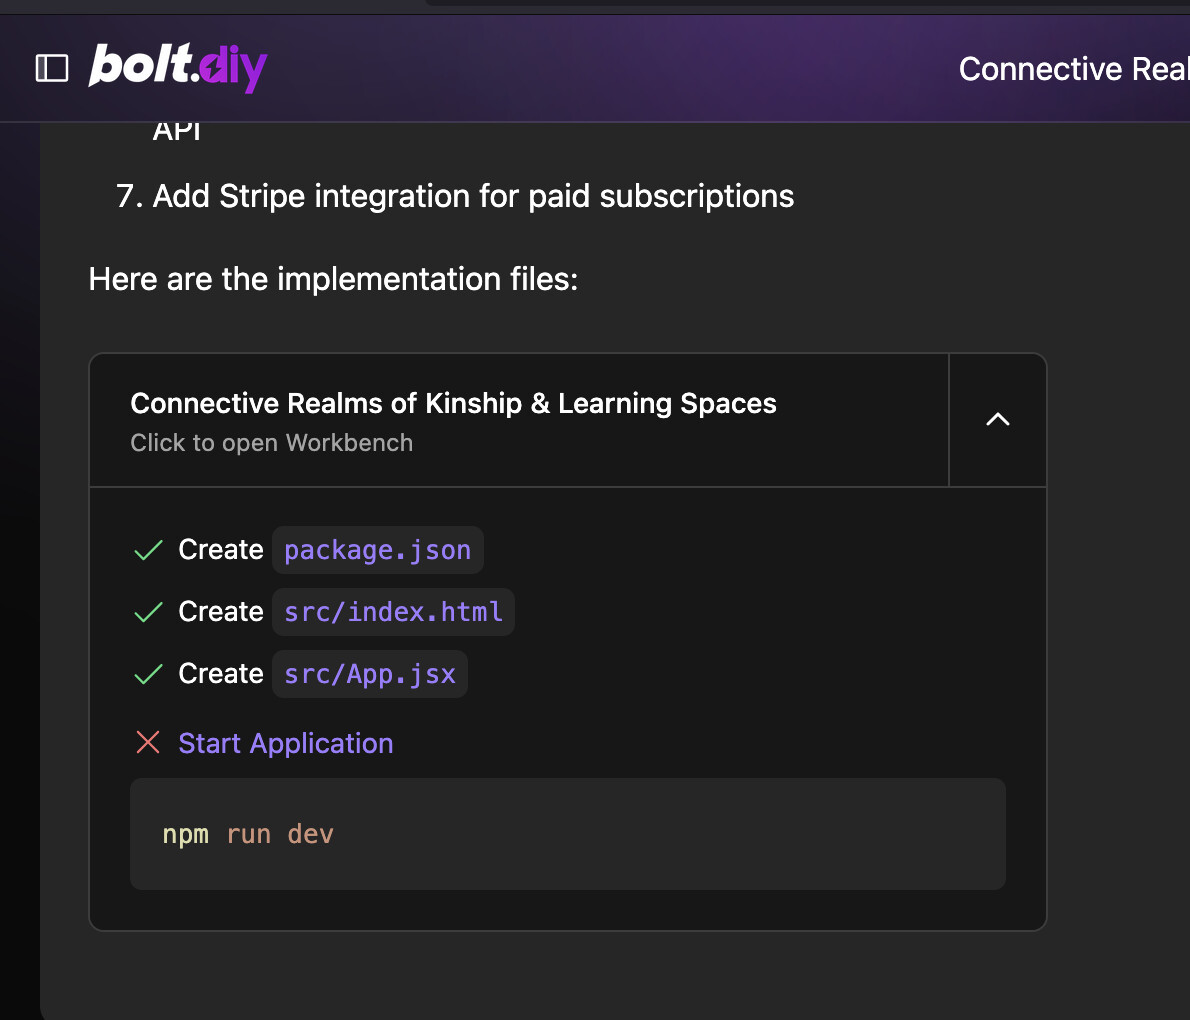Click the Connective Realms of Kinship title
The width and height of the screenshot is (1190, 1020).
point(453,403)
